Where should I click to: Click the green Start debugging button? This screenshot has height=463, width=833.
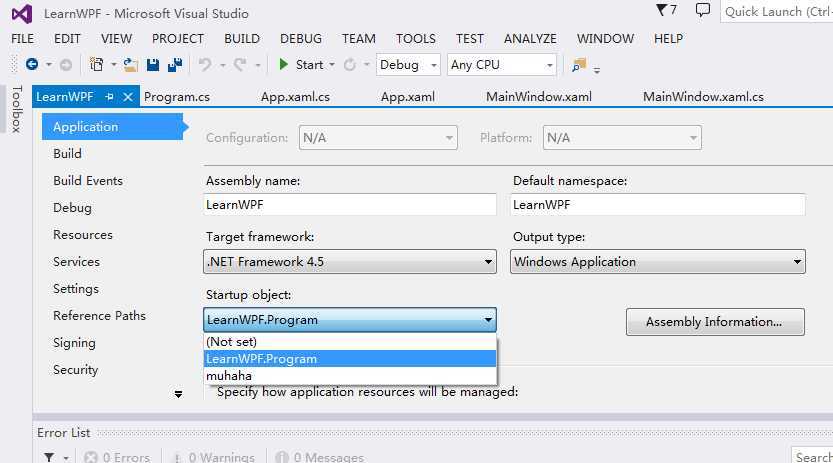click(x=300, y=64)
